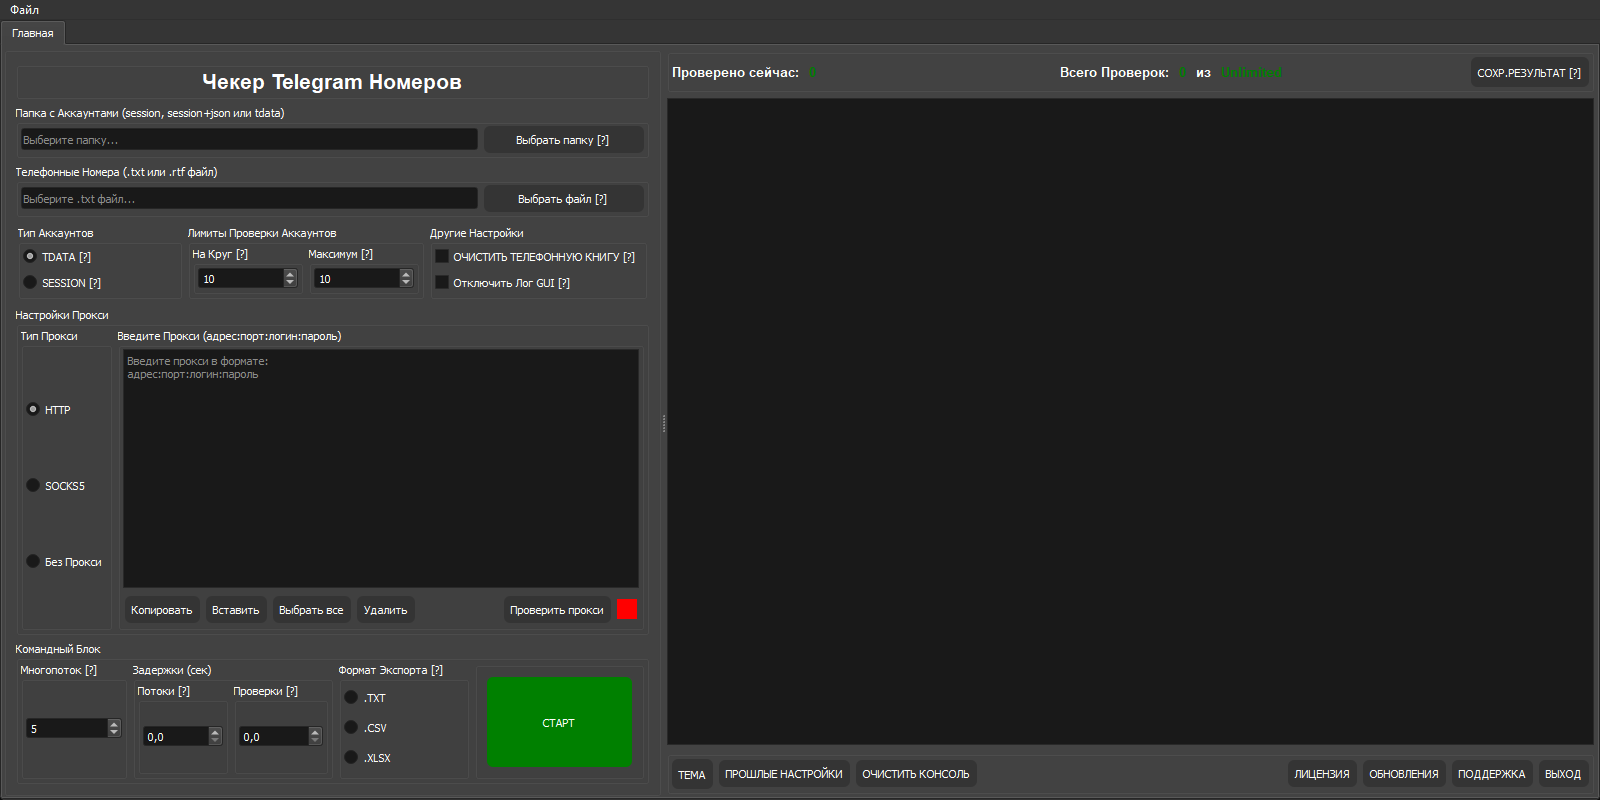This screenshot has height=800, width=1600.
Task: Decrease the Максимум limit value
Action: [x=406, y=283]
